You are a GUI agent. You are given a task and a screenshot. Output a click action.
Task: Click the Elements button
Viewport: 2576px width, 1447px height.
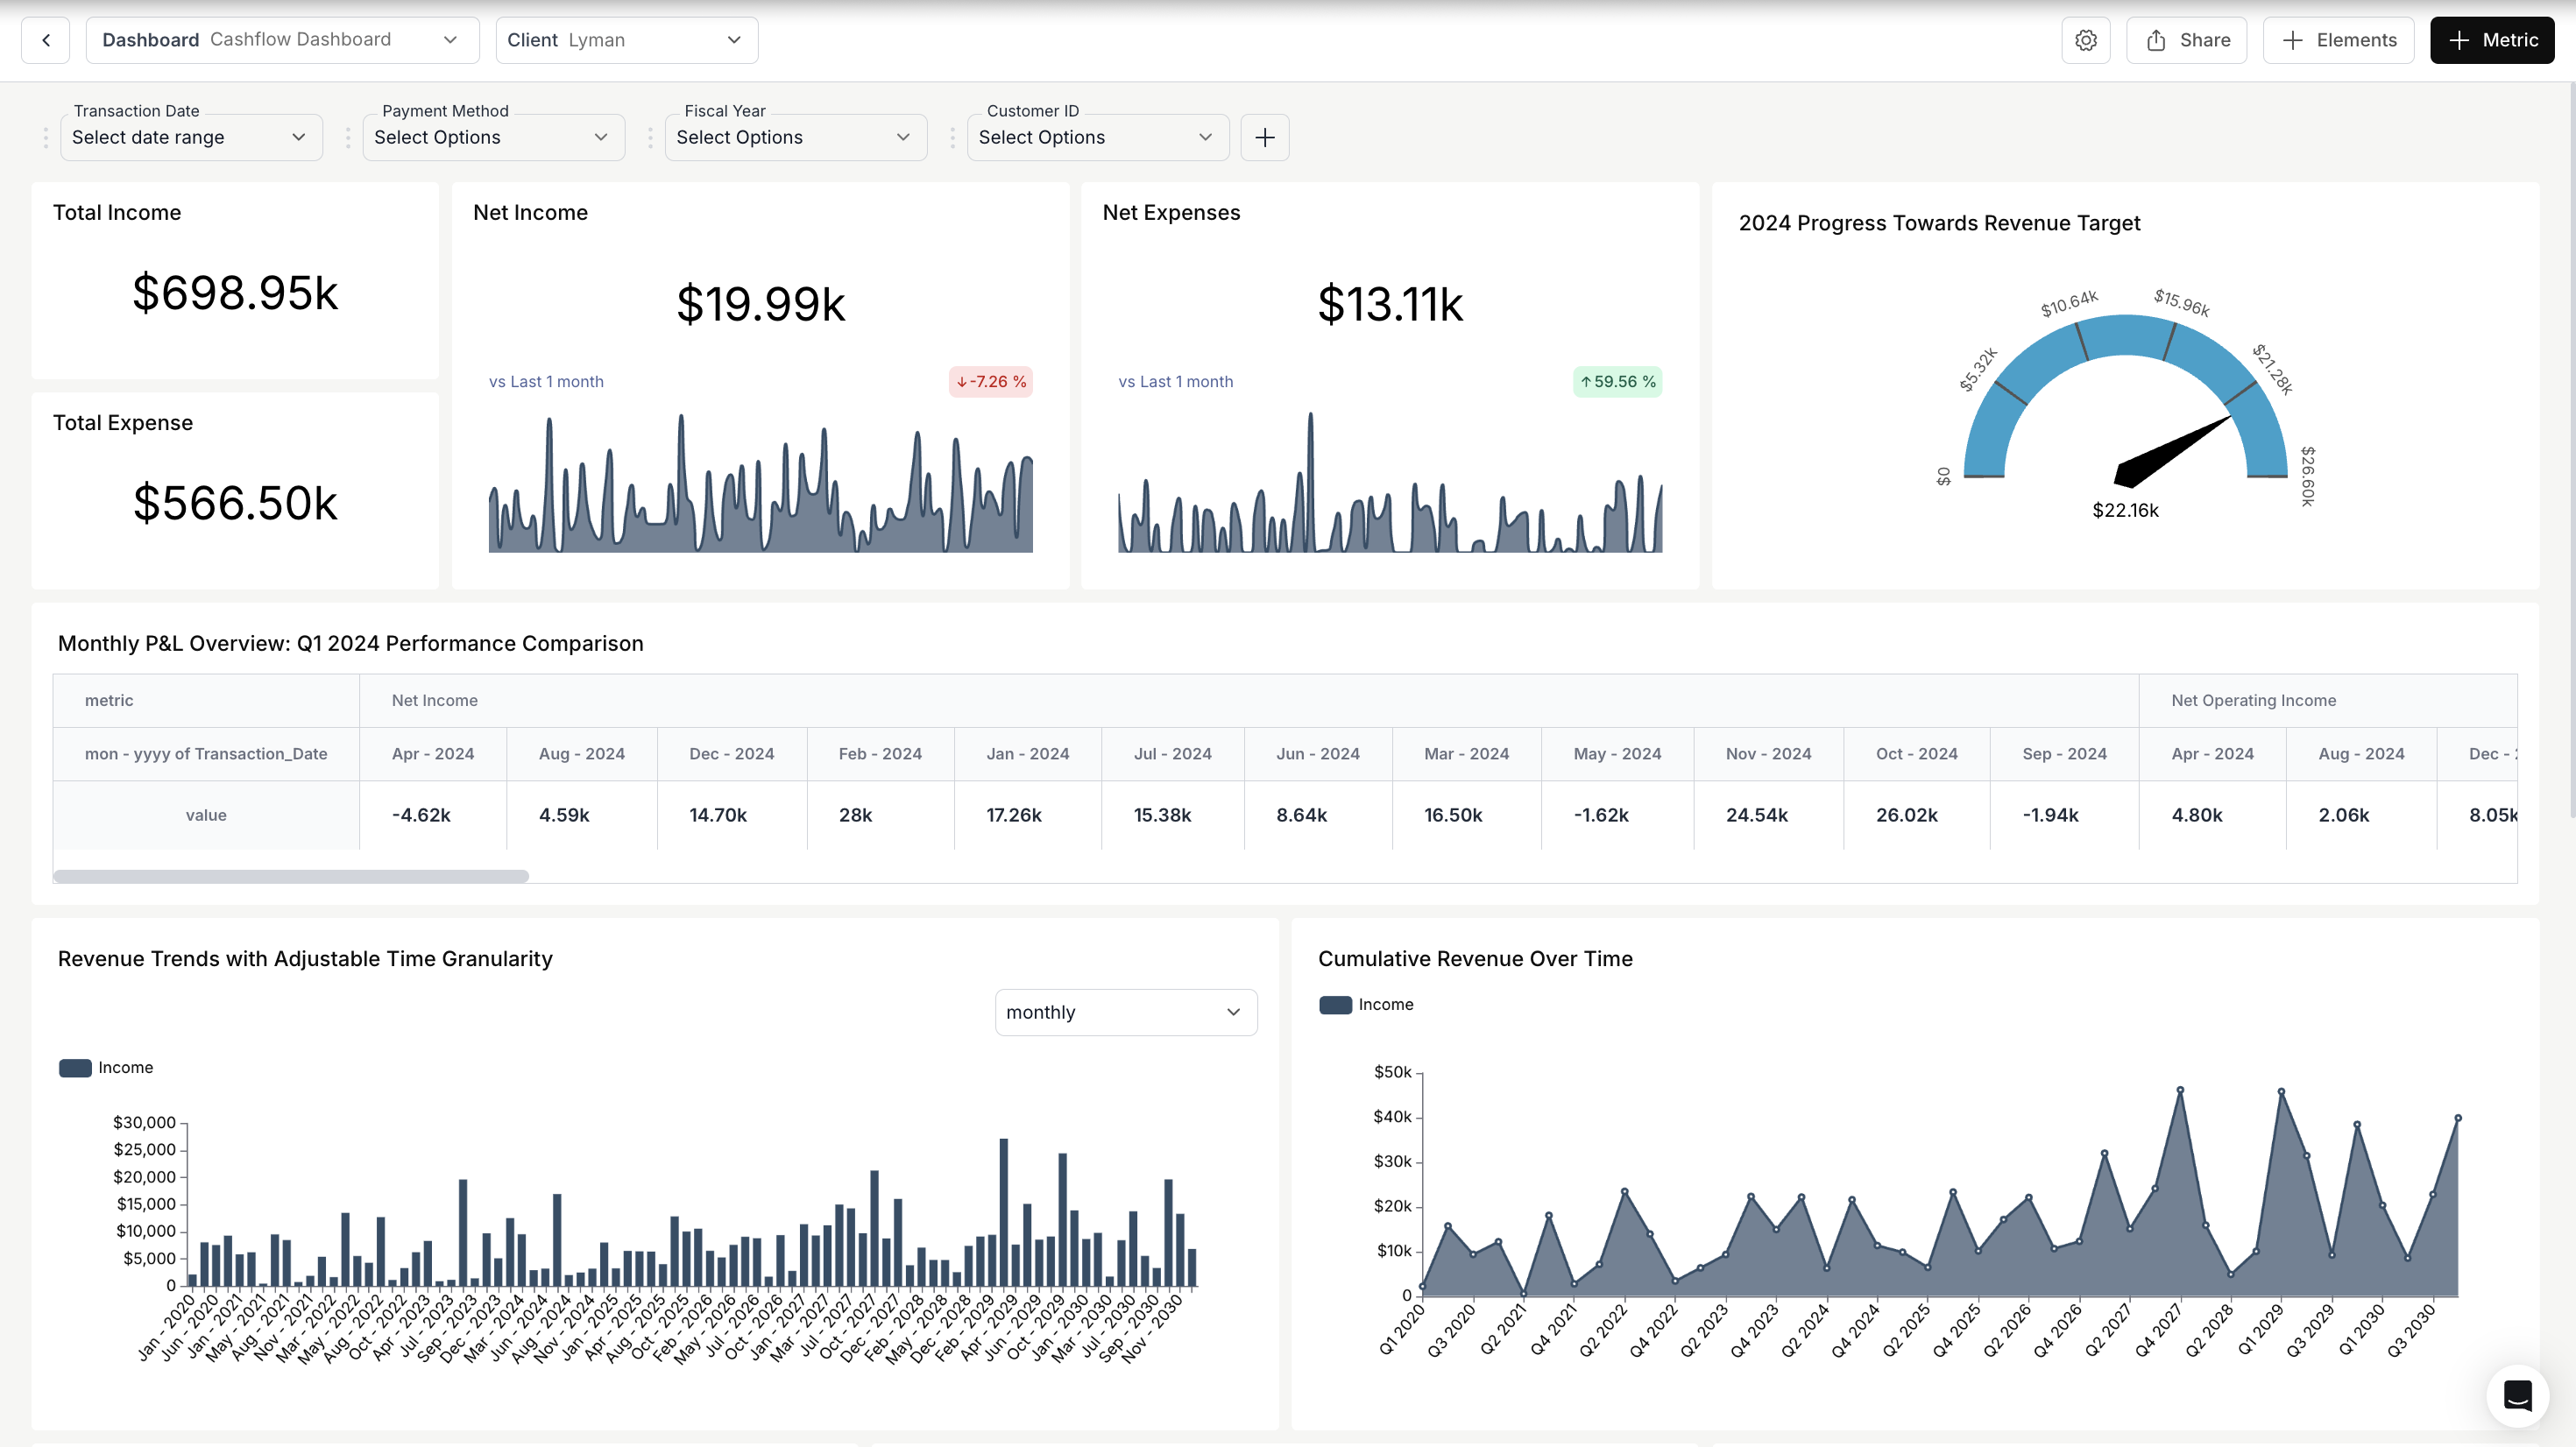click(2338, 40)
